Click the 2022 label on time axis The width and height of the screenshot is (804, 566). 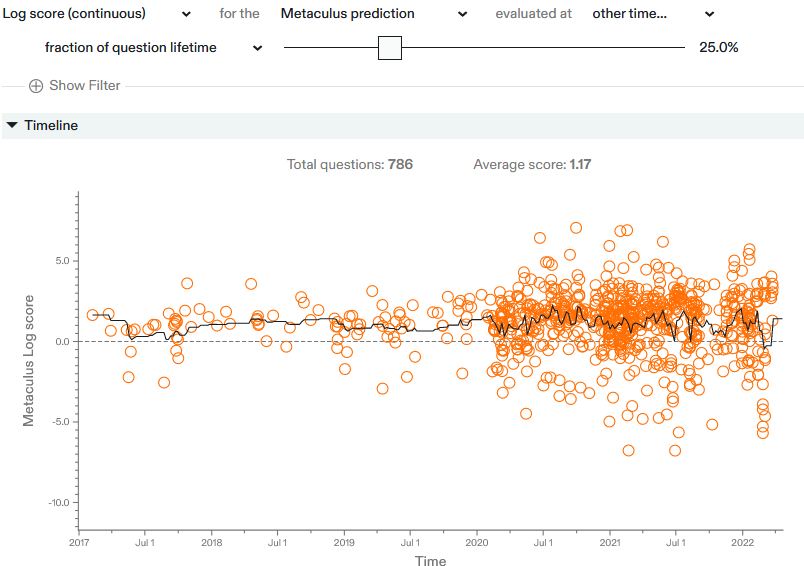(742, 542)
